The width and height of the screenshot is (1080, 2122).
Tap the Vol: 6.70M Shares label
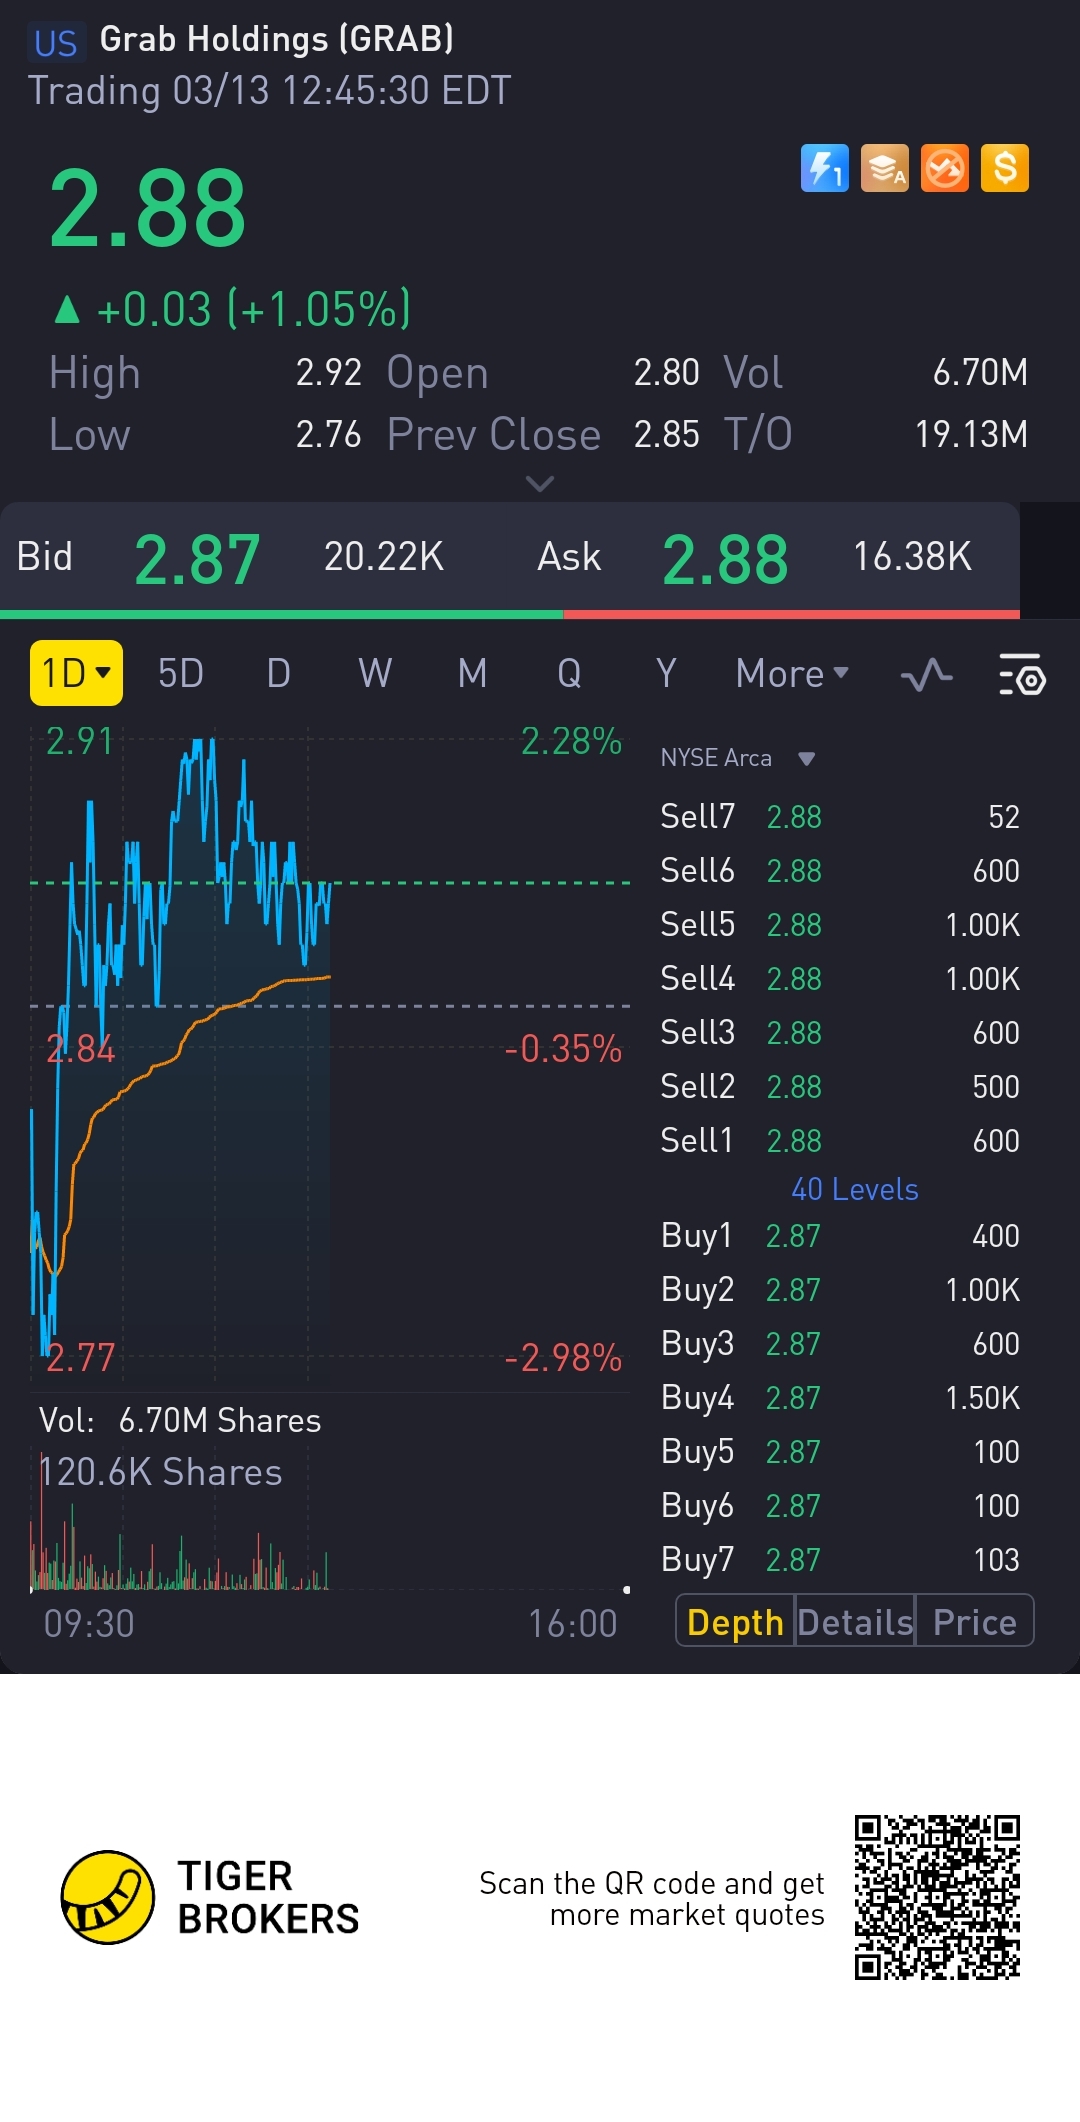pos(180,1421)
